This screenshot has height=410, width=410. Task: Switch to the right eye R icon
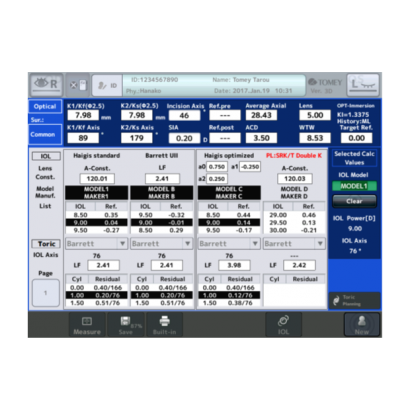[47, 84]
